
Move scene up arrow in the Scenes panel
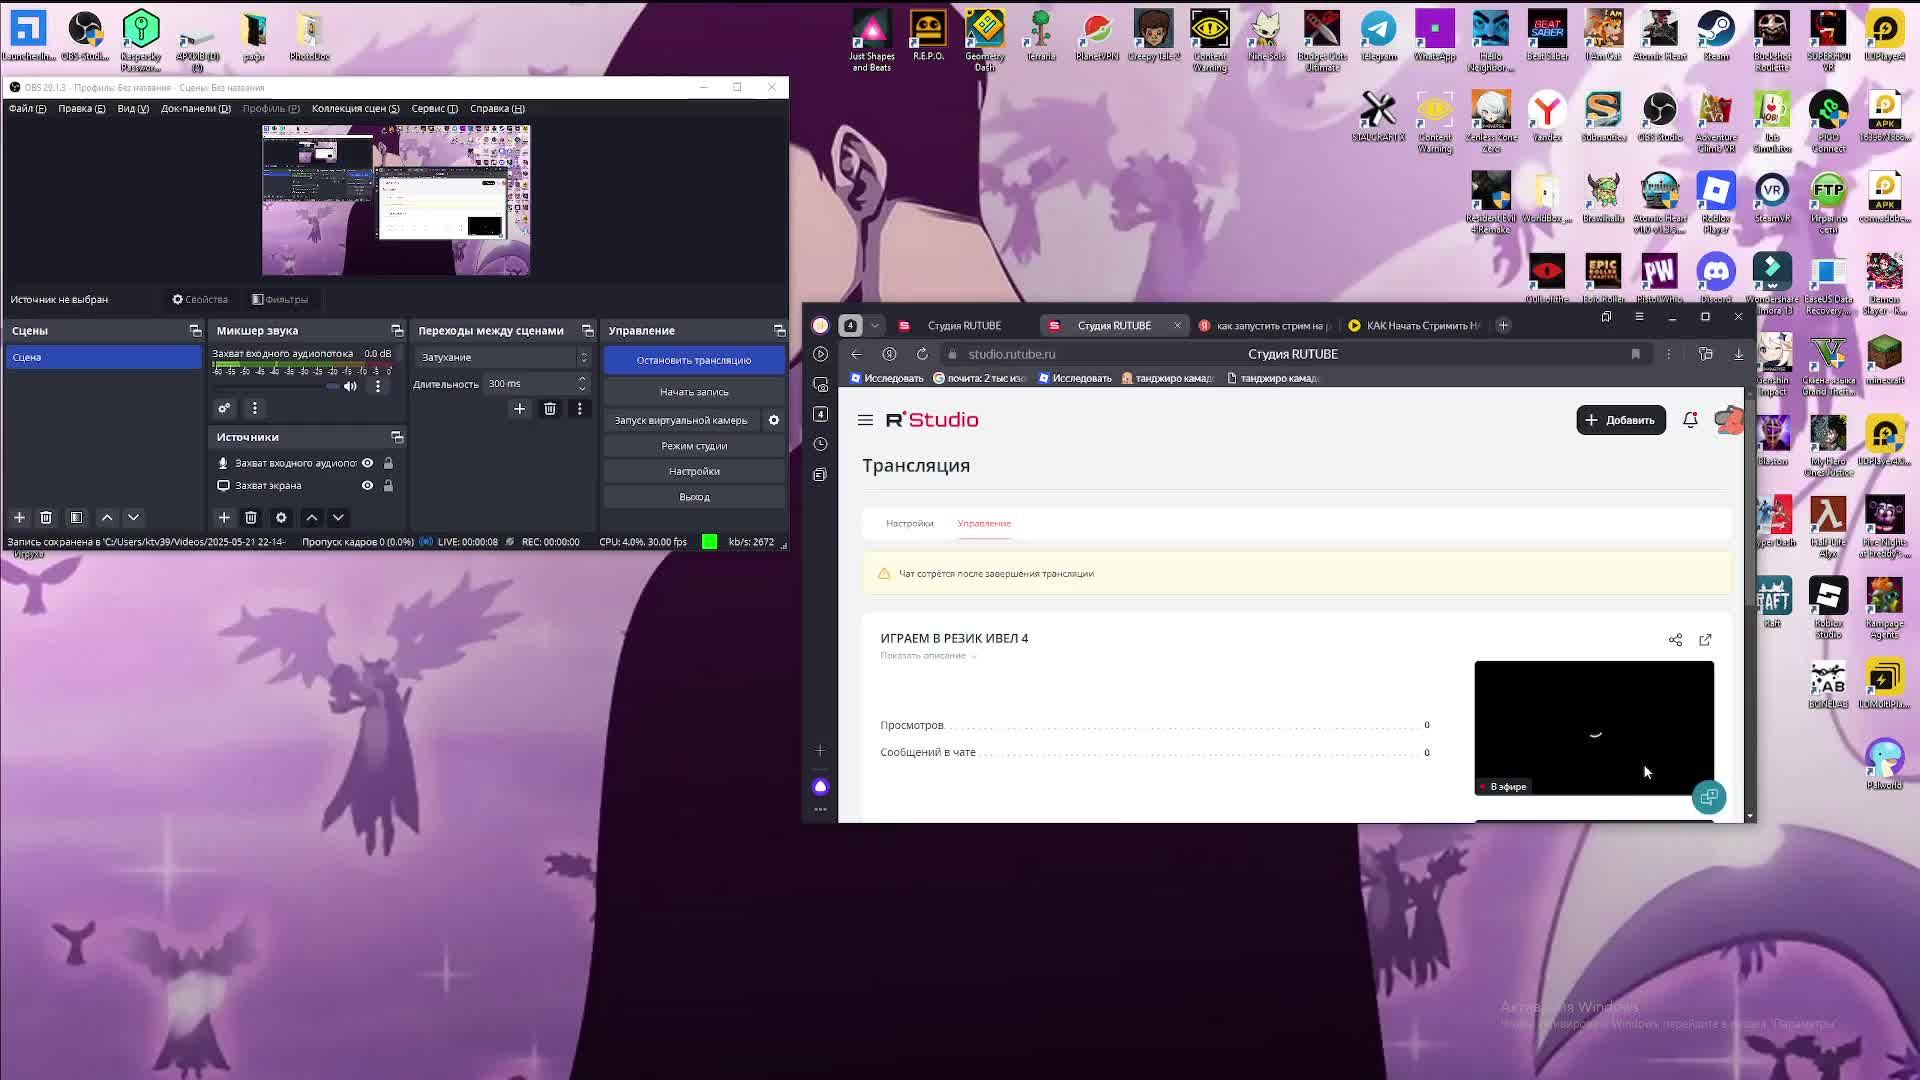click(107, 517)
